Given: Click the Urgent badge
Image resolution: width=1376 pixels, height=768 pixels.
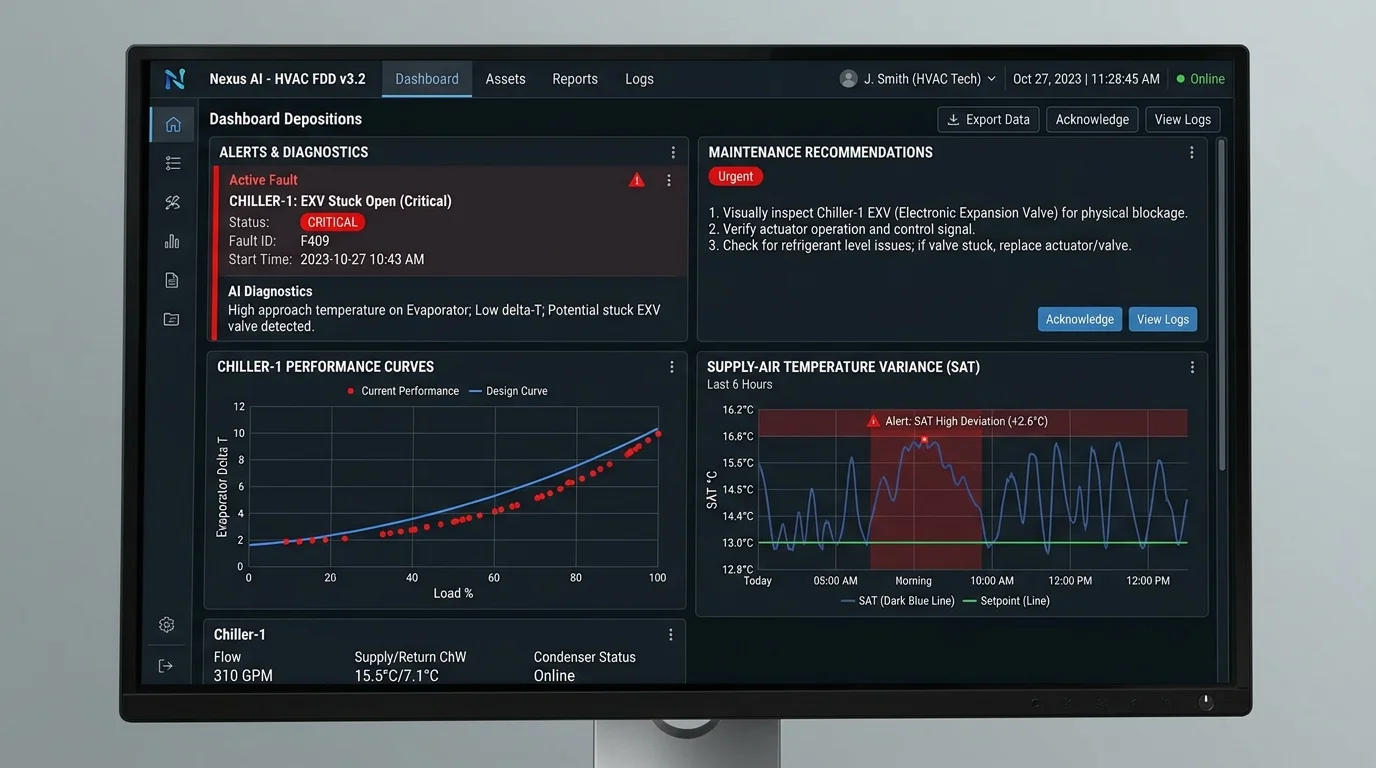Looking at the screenshot, I should 736,176.
